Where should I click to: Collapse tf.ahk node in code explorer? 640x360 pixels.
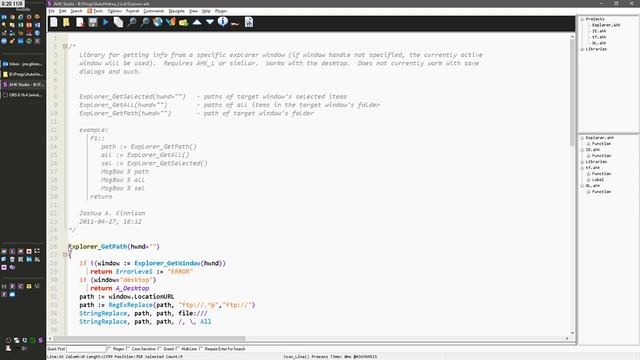tap(582, 168)
